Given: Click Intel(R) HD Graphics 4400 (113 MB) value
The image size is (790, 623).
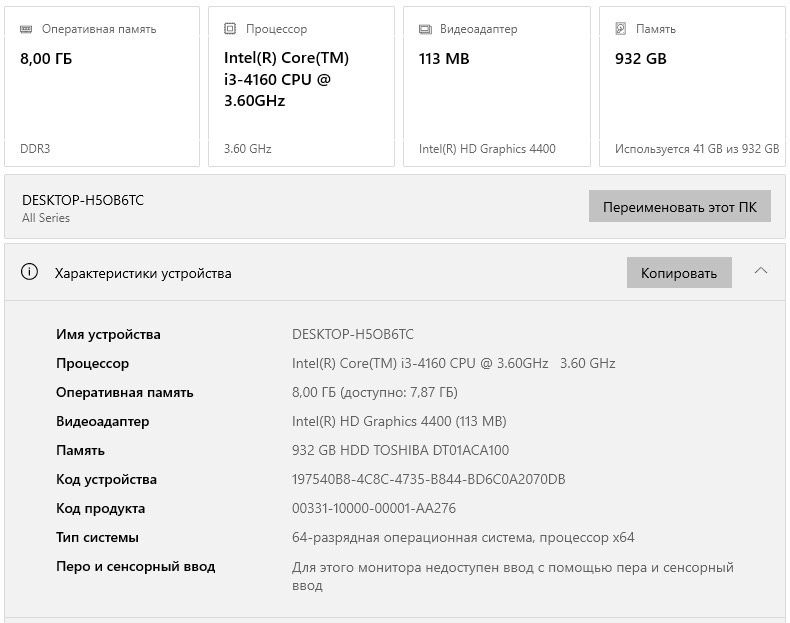Looking at the screenshot, I should point(399,421).
